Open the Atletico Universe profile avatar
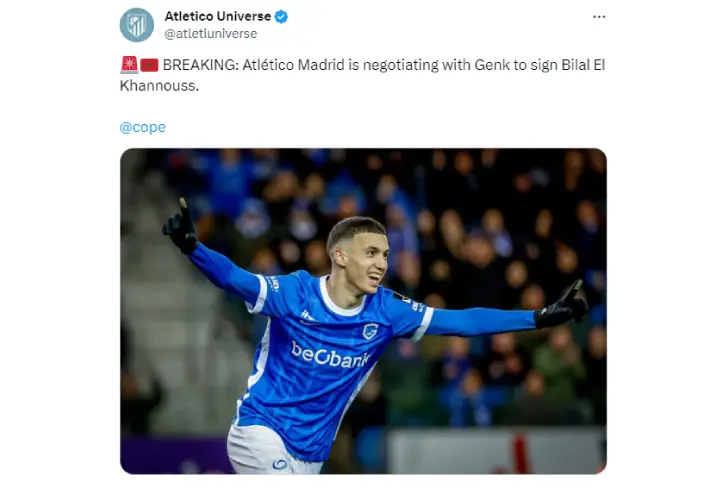 pyautogui.click(x=136, y=25)
